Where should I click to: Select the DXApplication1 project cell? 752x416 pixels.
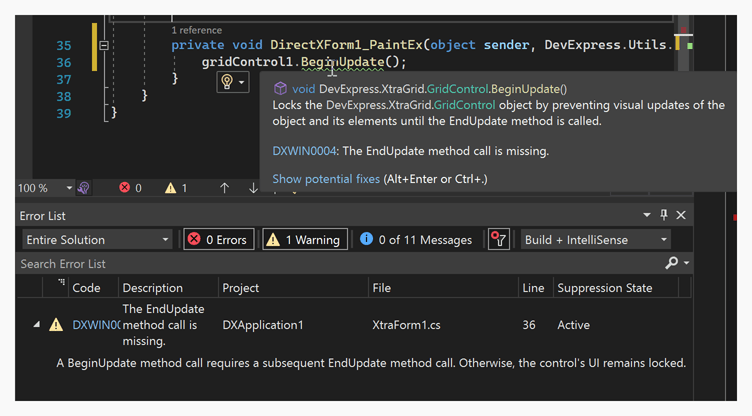(x=263, y=325)
